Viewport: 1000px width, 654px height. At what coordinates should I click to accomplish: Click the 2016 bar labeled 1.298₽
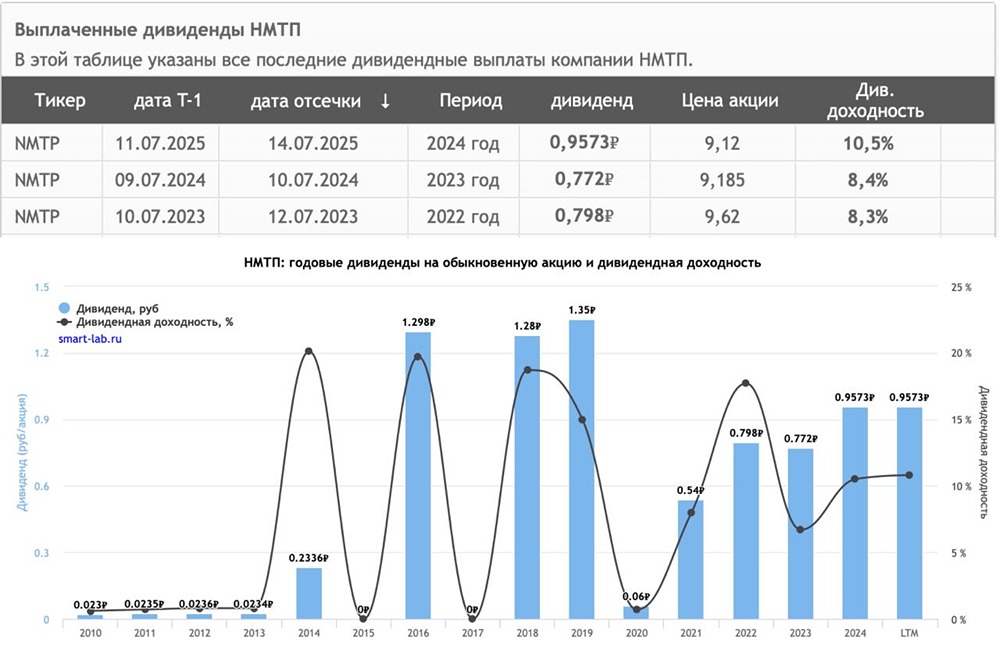pyautogui.click(x=418, y=475)
